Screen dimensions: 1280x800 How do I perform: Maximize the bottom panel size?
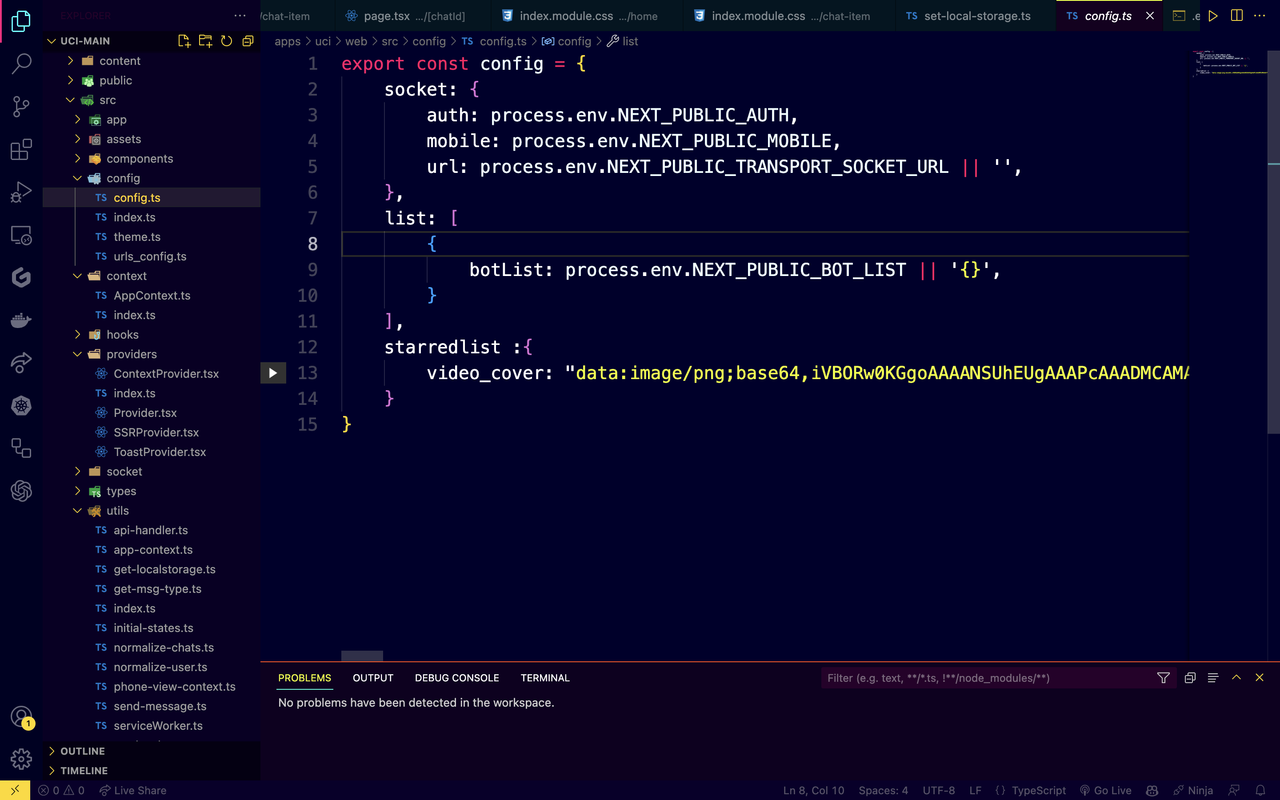pos(1236,678)
